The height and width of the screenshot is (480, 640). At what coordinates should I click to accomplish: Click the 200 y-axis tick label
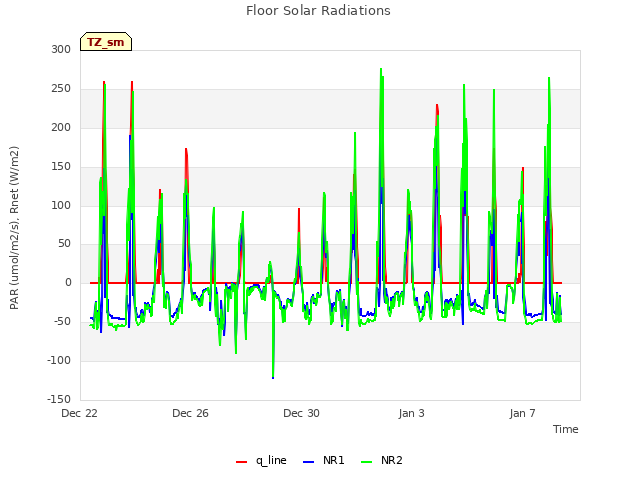point(61,127)
